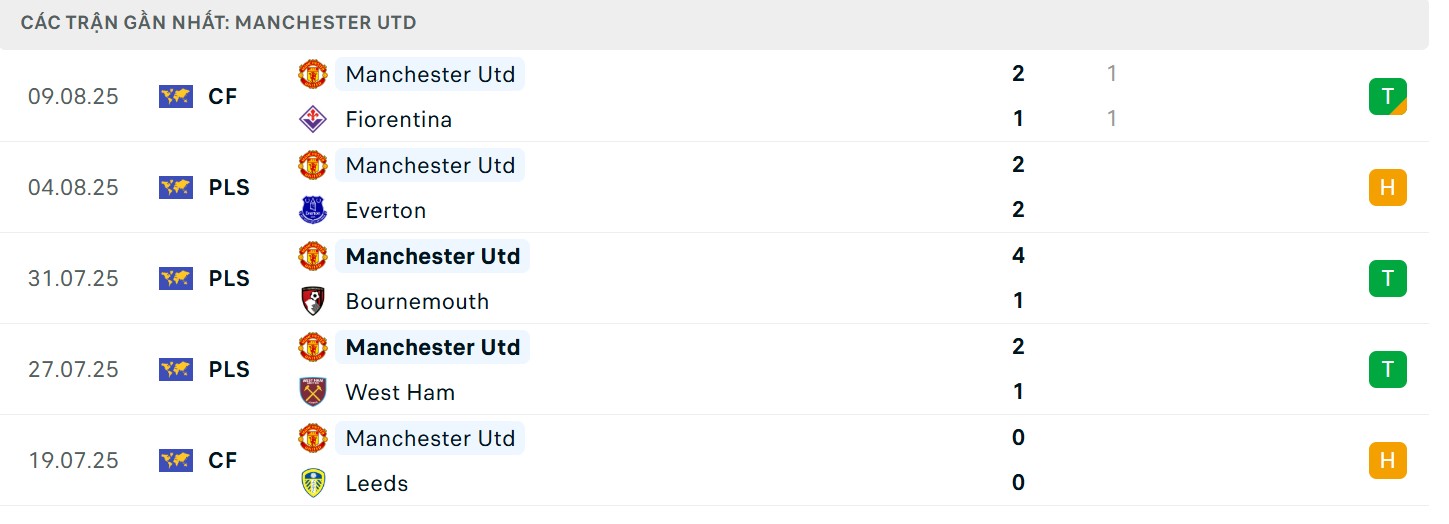The width and height of the screenshot is (1449, 524).
Task: Open the West Ham team link
Action: (400, 392)
